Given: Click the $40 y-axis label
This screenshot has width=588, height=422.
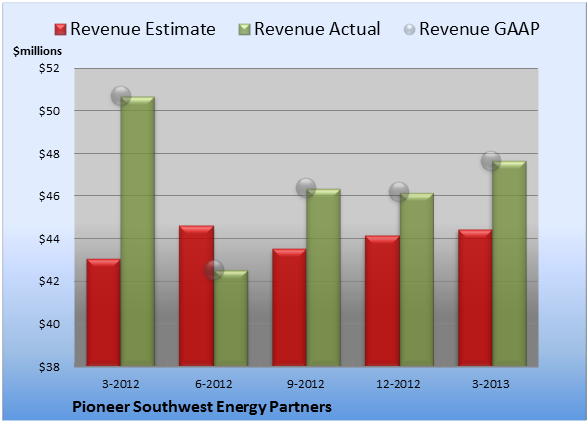Looking at the screenshot, I should click(x=49, y=324).
